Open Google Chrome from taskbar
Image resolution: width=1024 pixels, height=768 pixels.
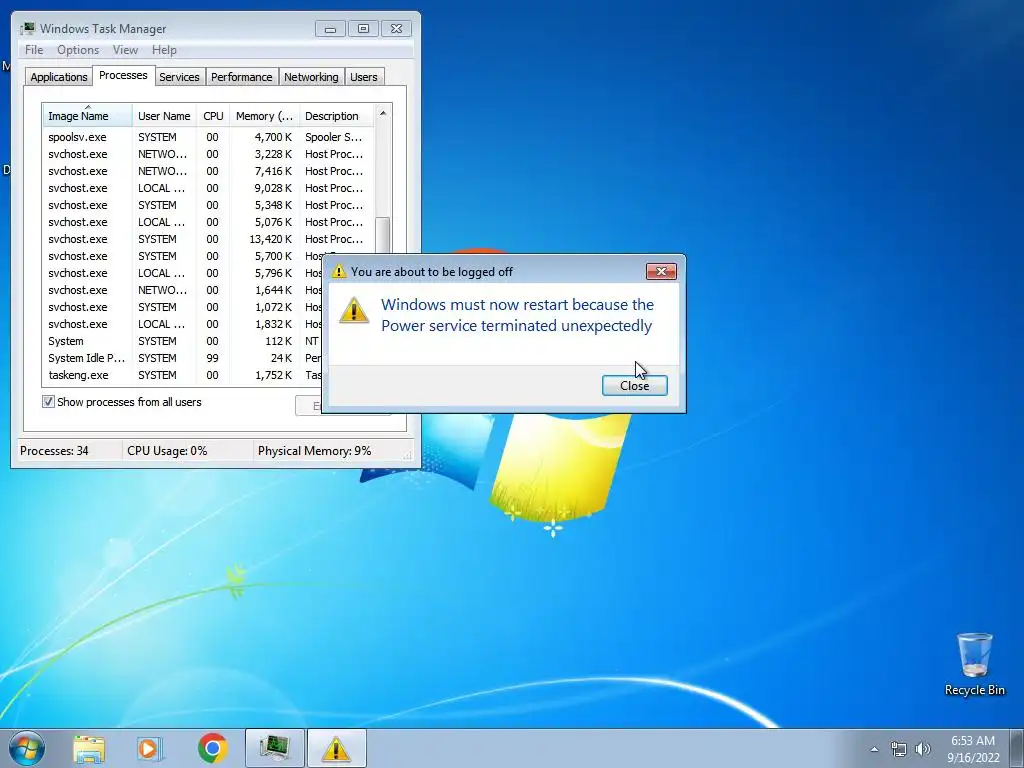pyautogui.click(x=212, y=748)
